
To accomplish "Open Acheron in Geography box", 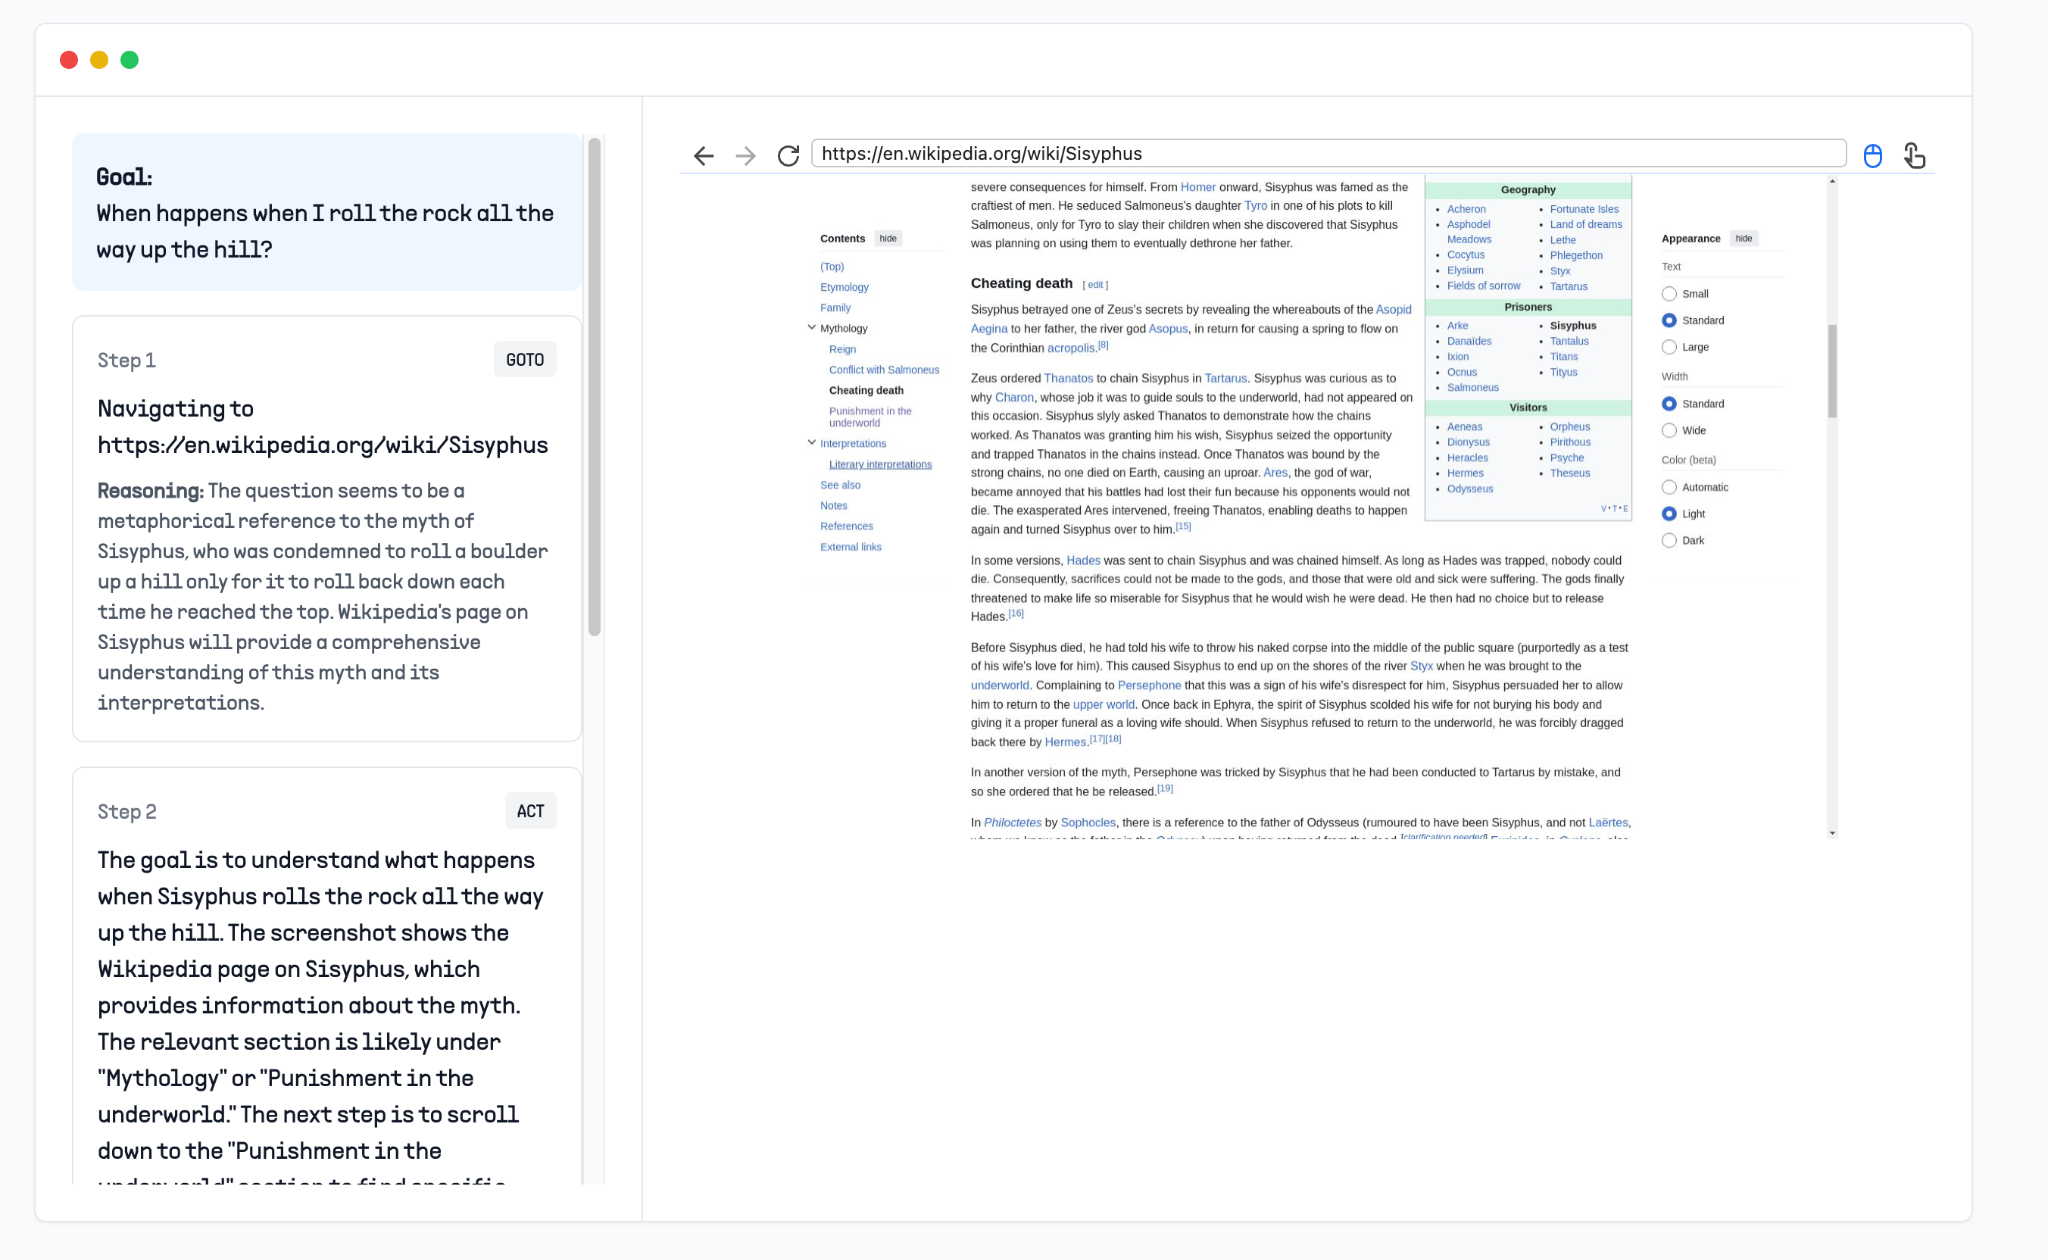I will (x=1466, y=209).
